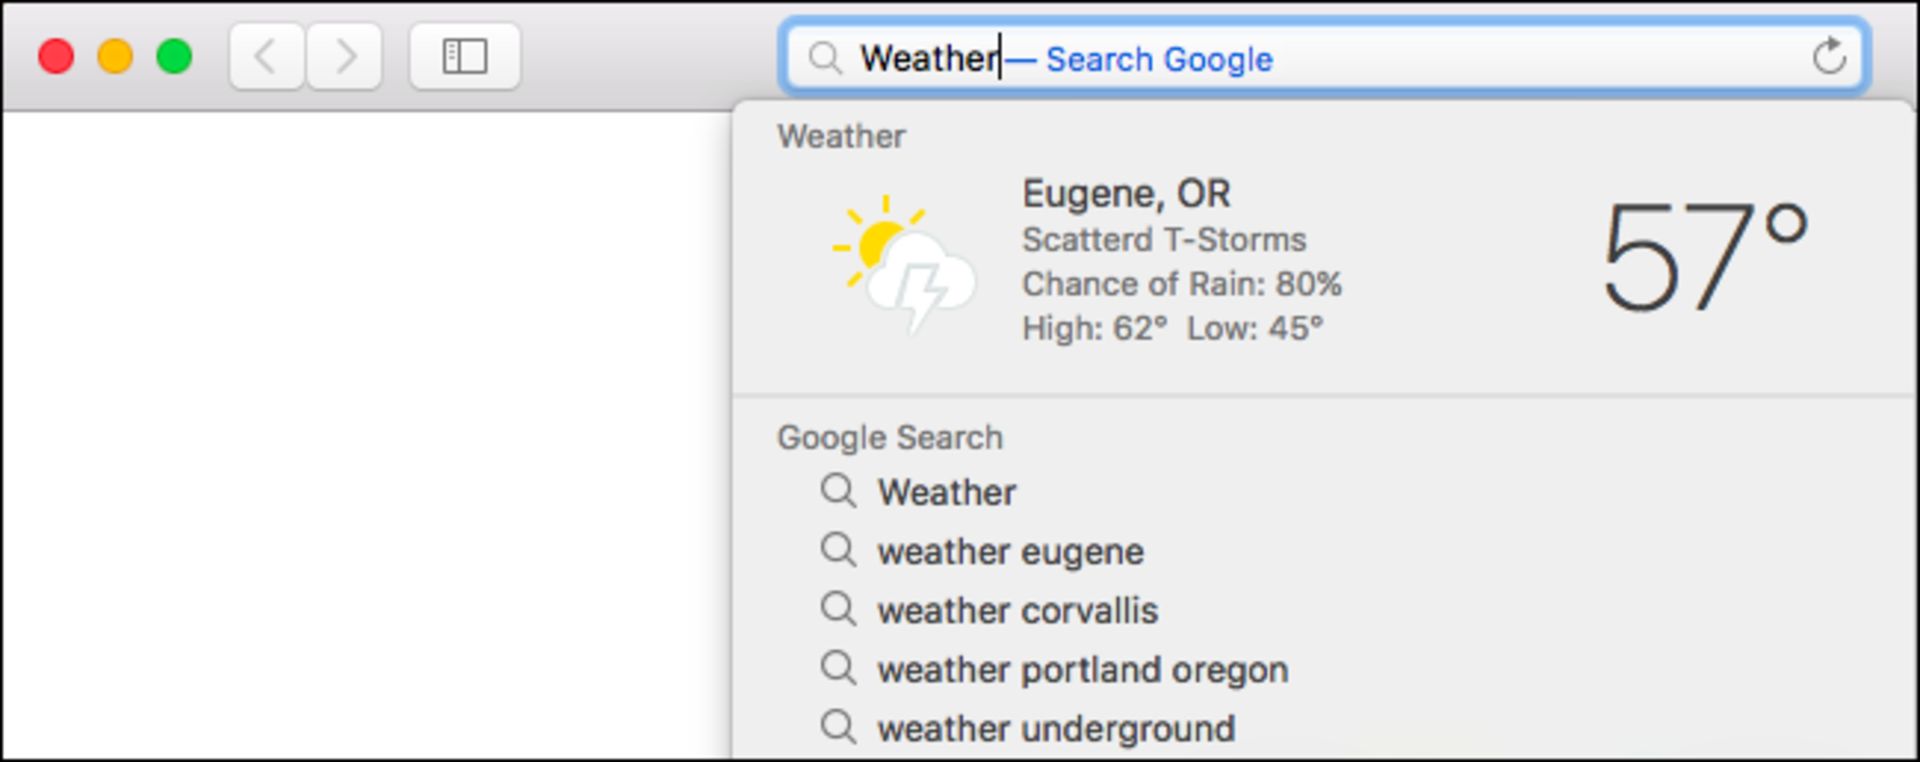Screen dimensions: 1920x762
Task: Select the "weather underground" suggestion
Action: point(1056,728)
